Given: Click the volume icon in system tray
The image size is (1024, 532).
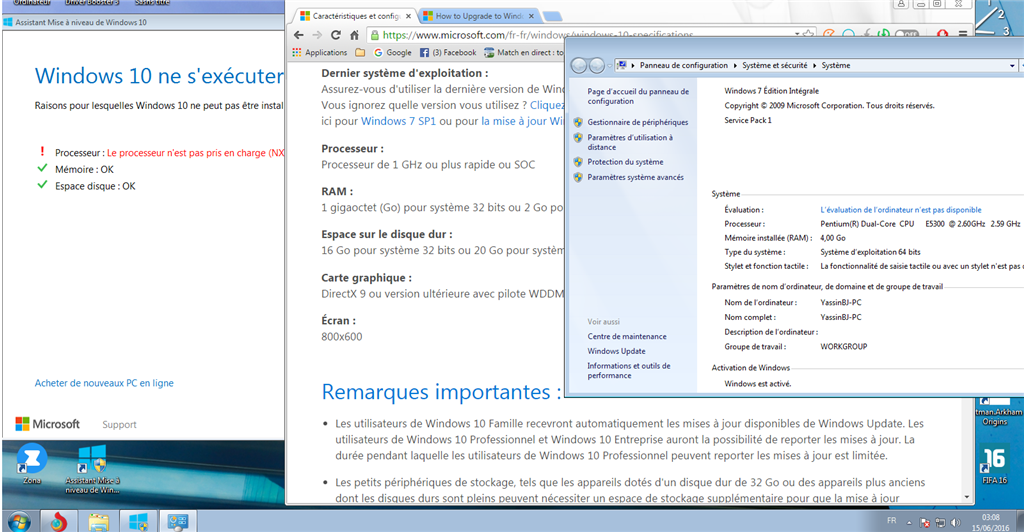Looking at the screenshot, I should 956,522.
